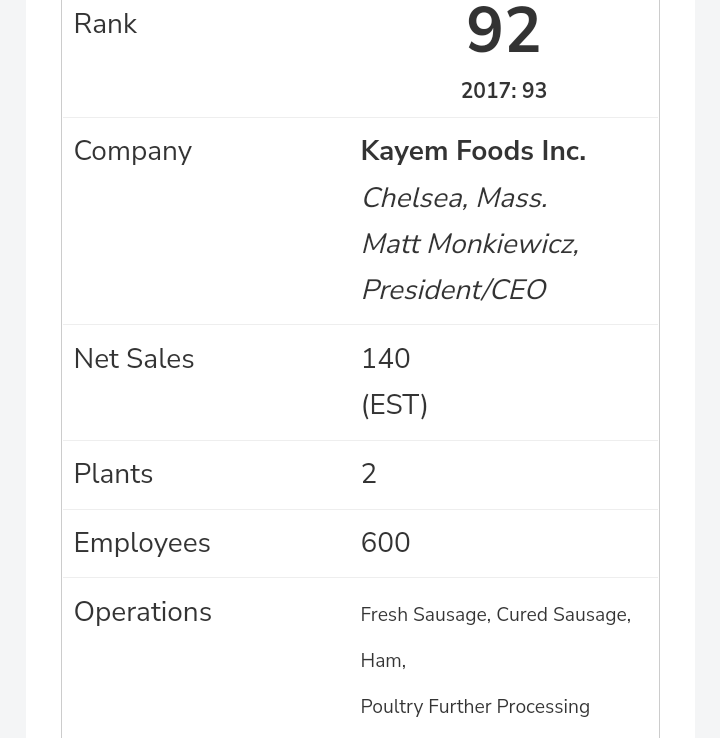The height and width of the screenshot is (738, 720).
Task: Click the plants value 2
Action: pos(368,474)
